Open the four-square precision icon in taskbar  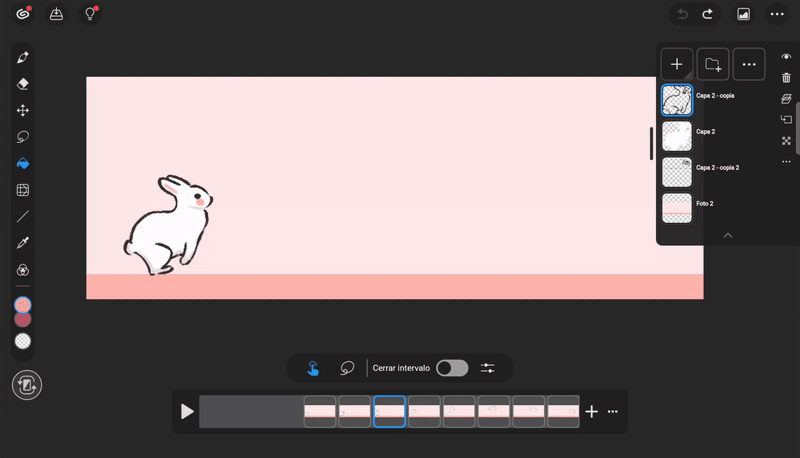tap(786, 141)
